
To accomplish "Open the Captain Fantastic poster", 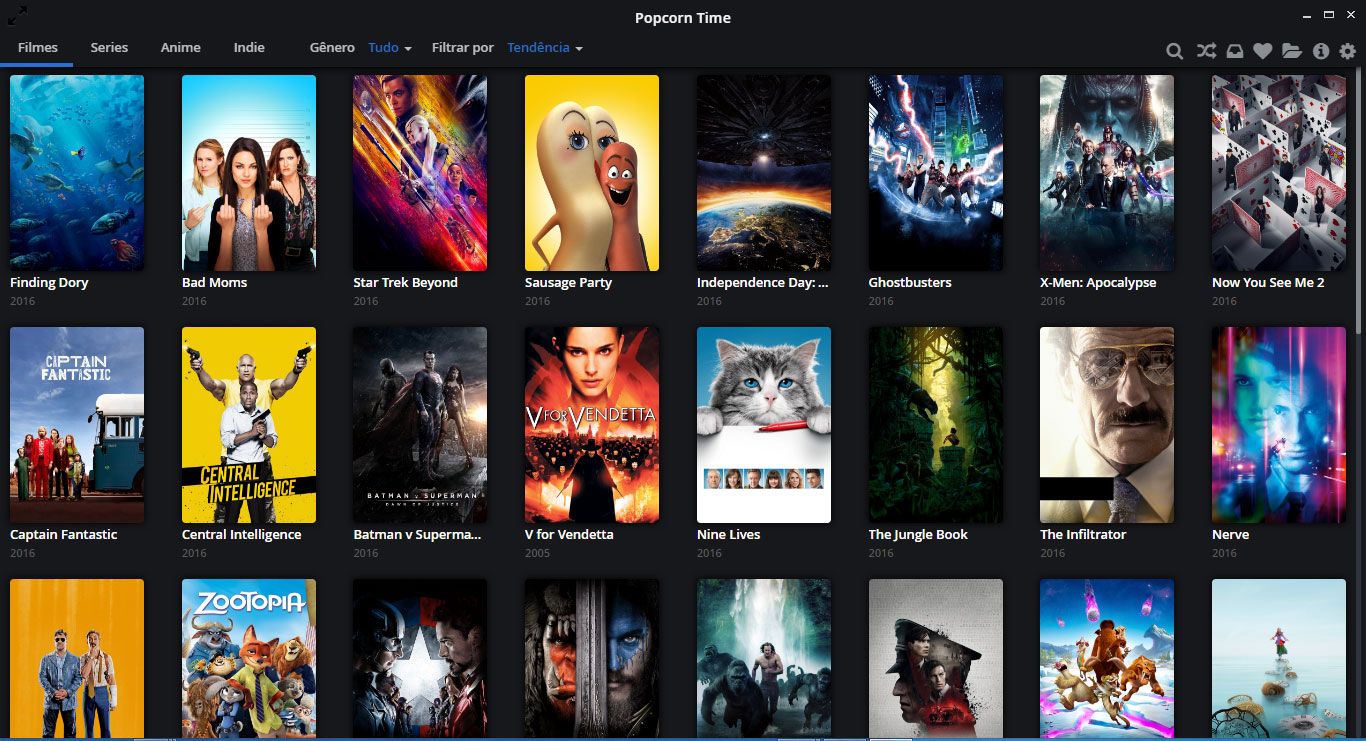I will click(77, 425).
